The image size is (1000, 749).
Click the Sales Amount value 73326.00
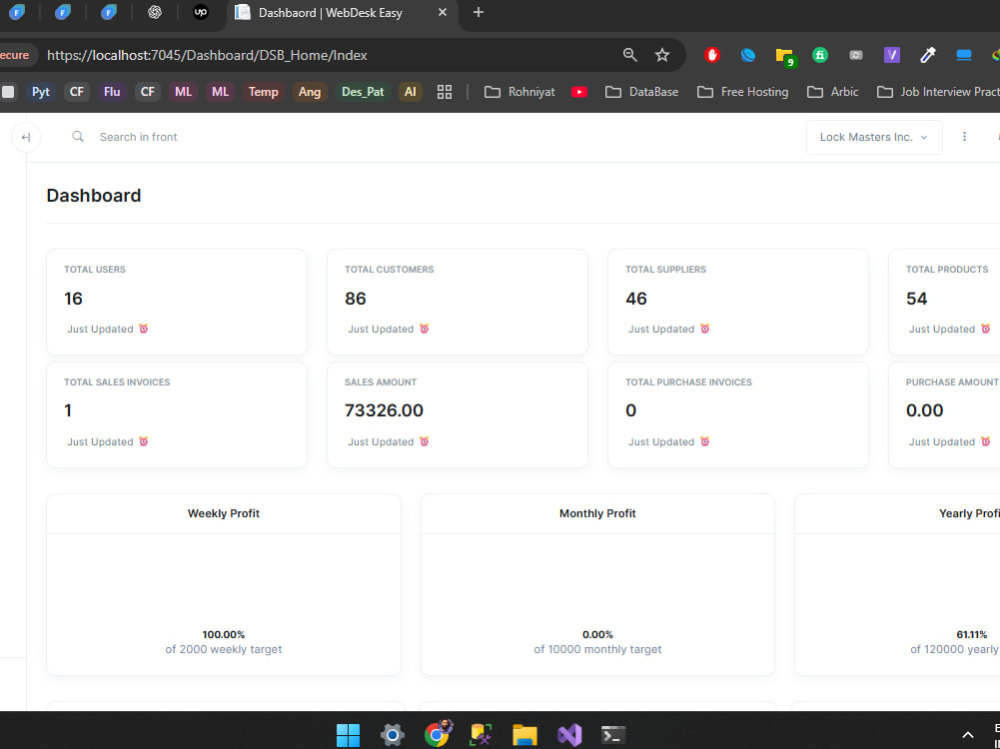(x=384, y=410)
